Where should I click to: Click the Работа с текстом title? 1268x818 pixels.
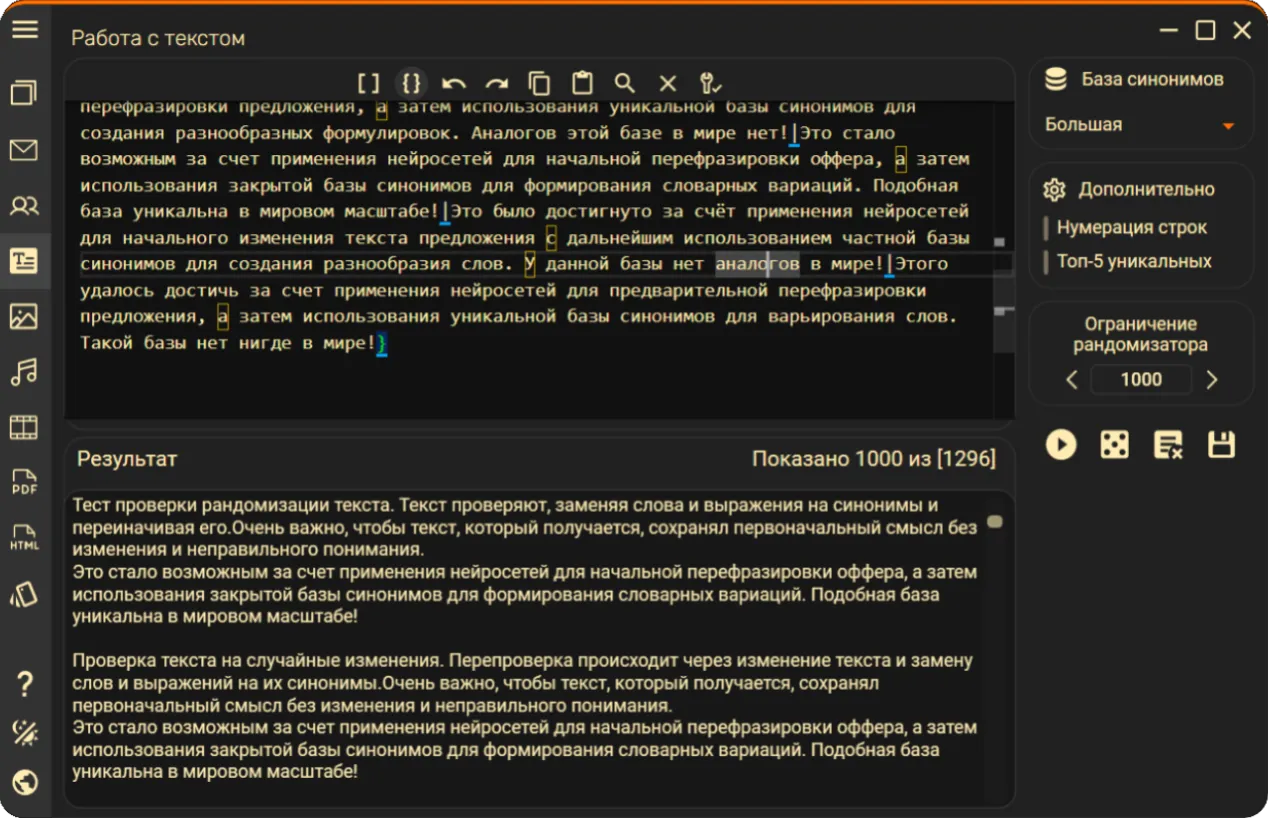tap(158, 39)
